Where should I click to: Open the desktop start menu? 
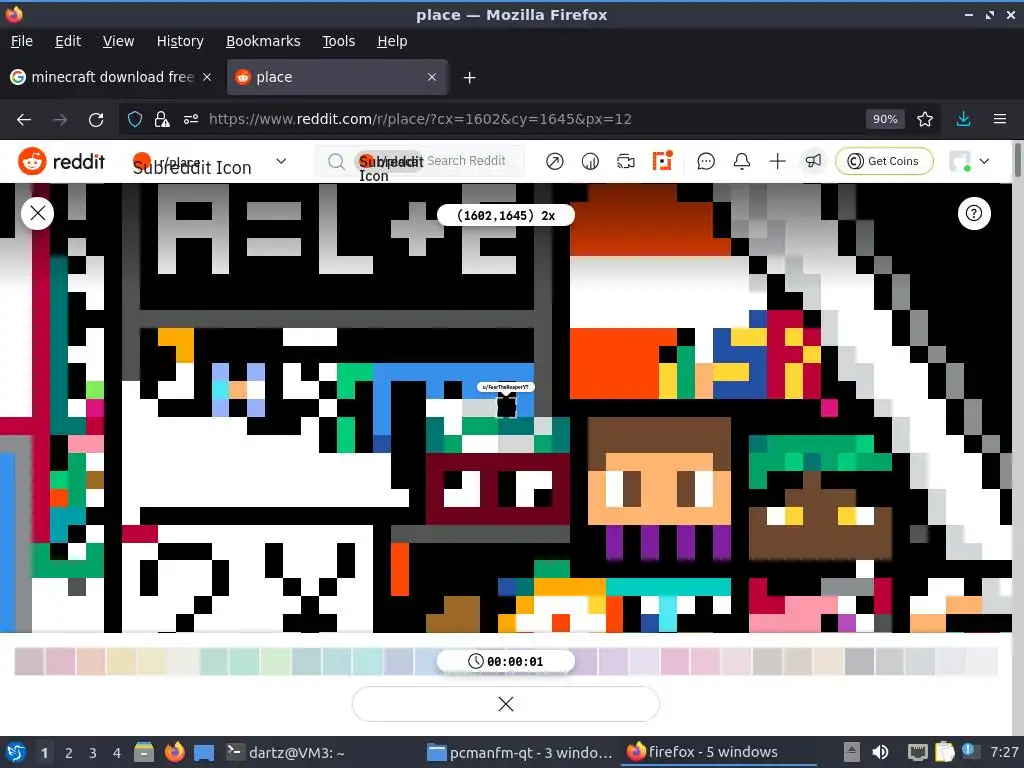click(x=16, y=752)
